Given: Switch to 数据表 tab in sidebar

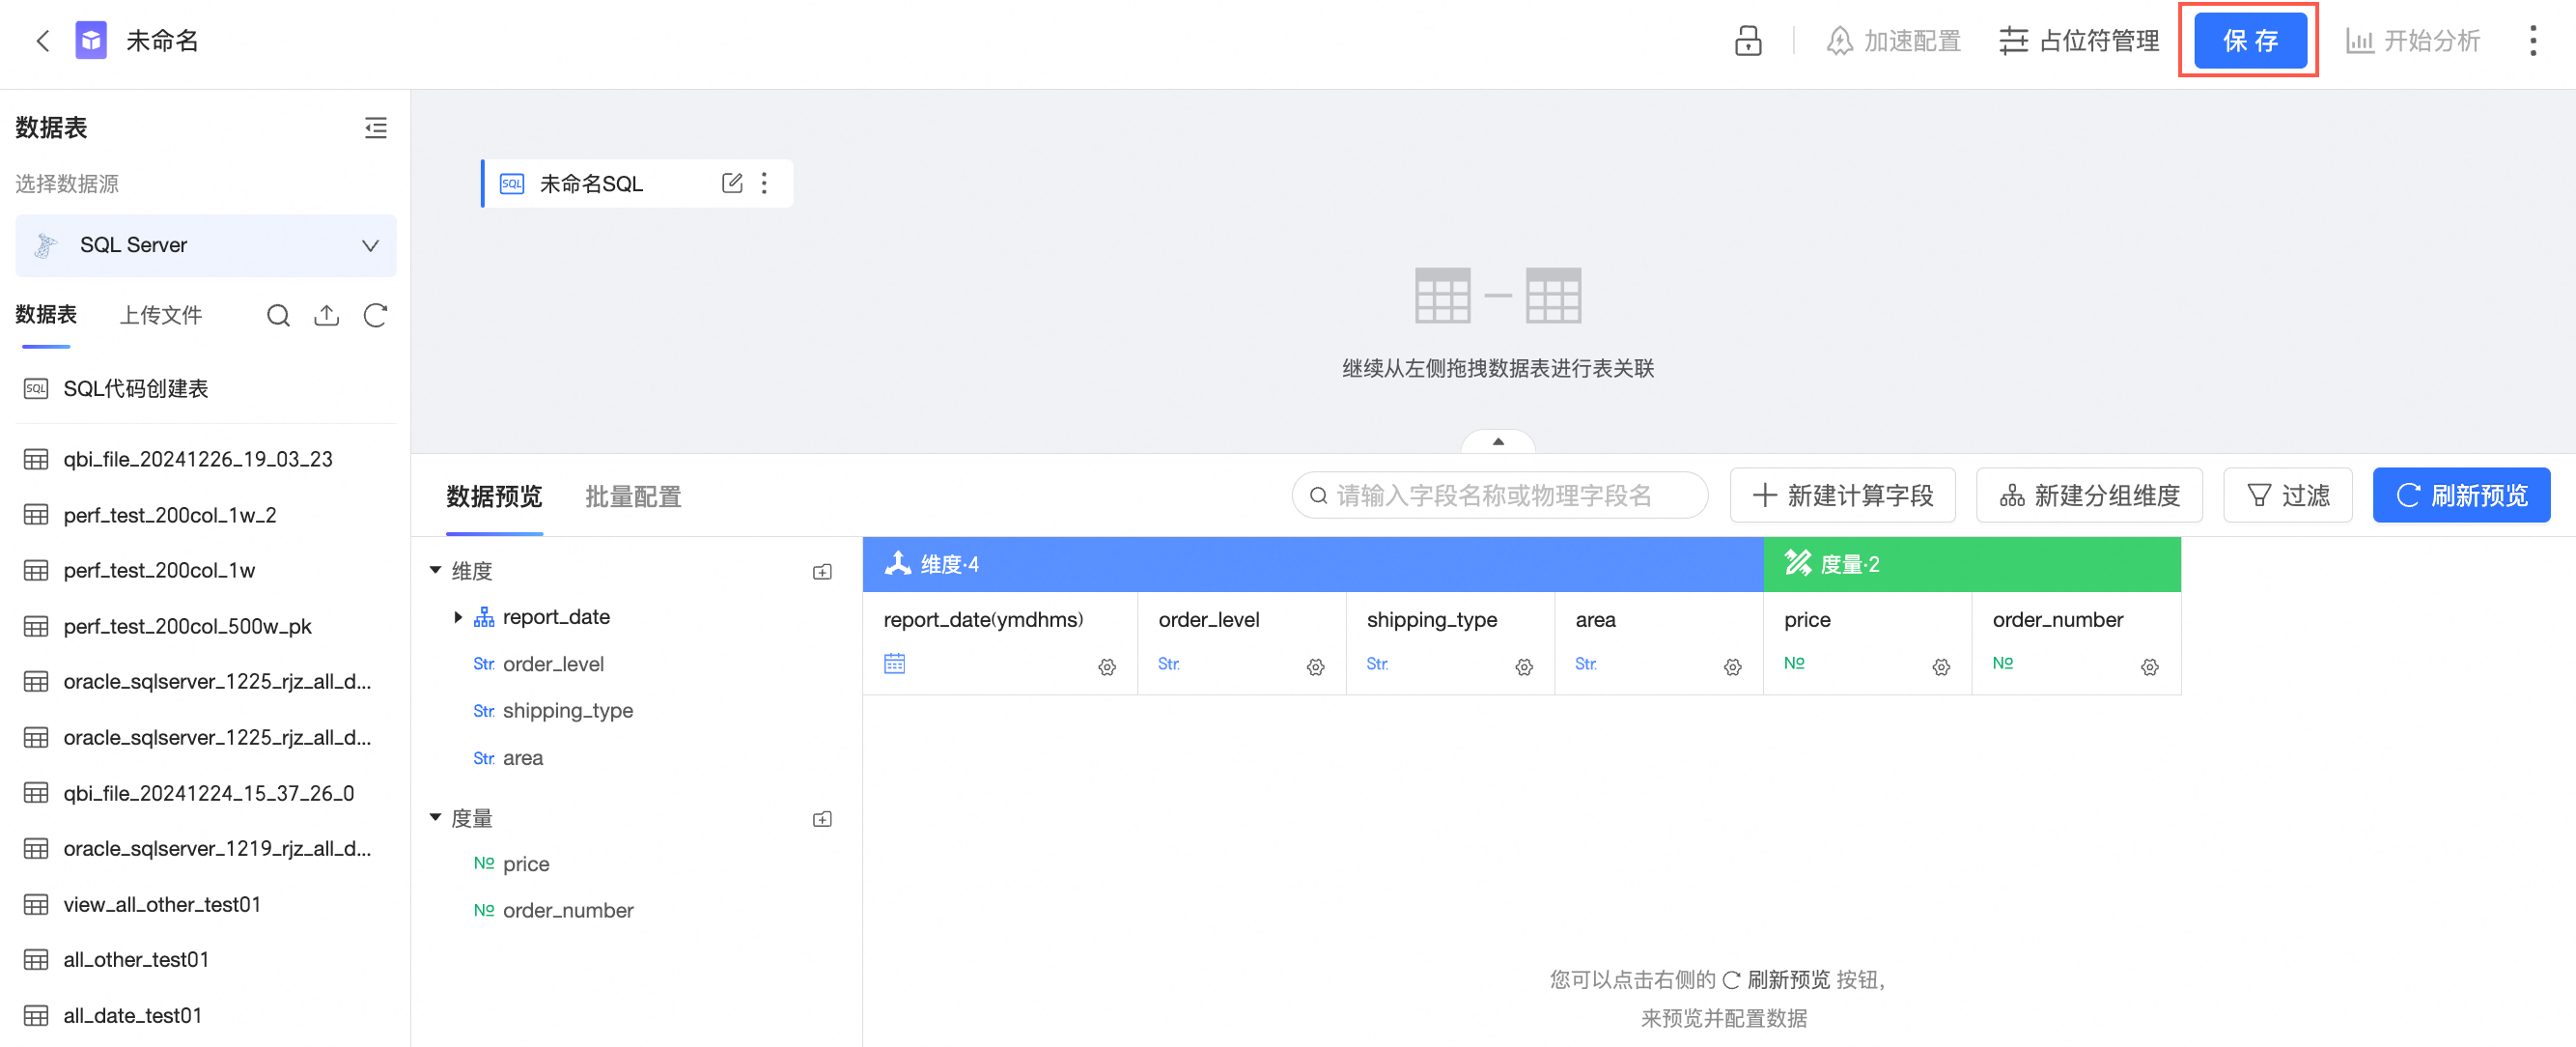Looking at the screenshot, I should coord(46,315).
